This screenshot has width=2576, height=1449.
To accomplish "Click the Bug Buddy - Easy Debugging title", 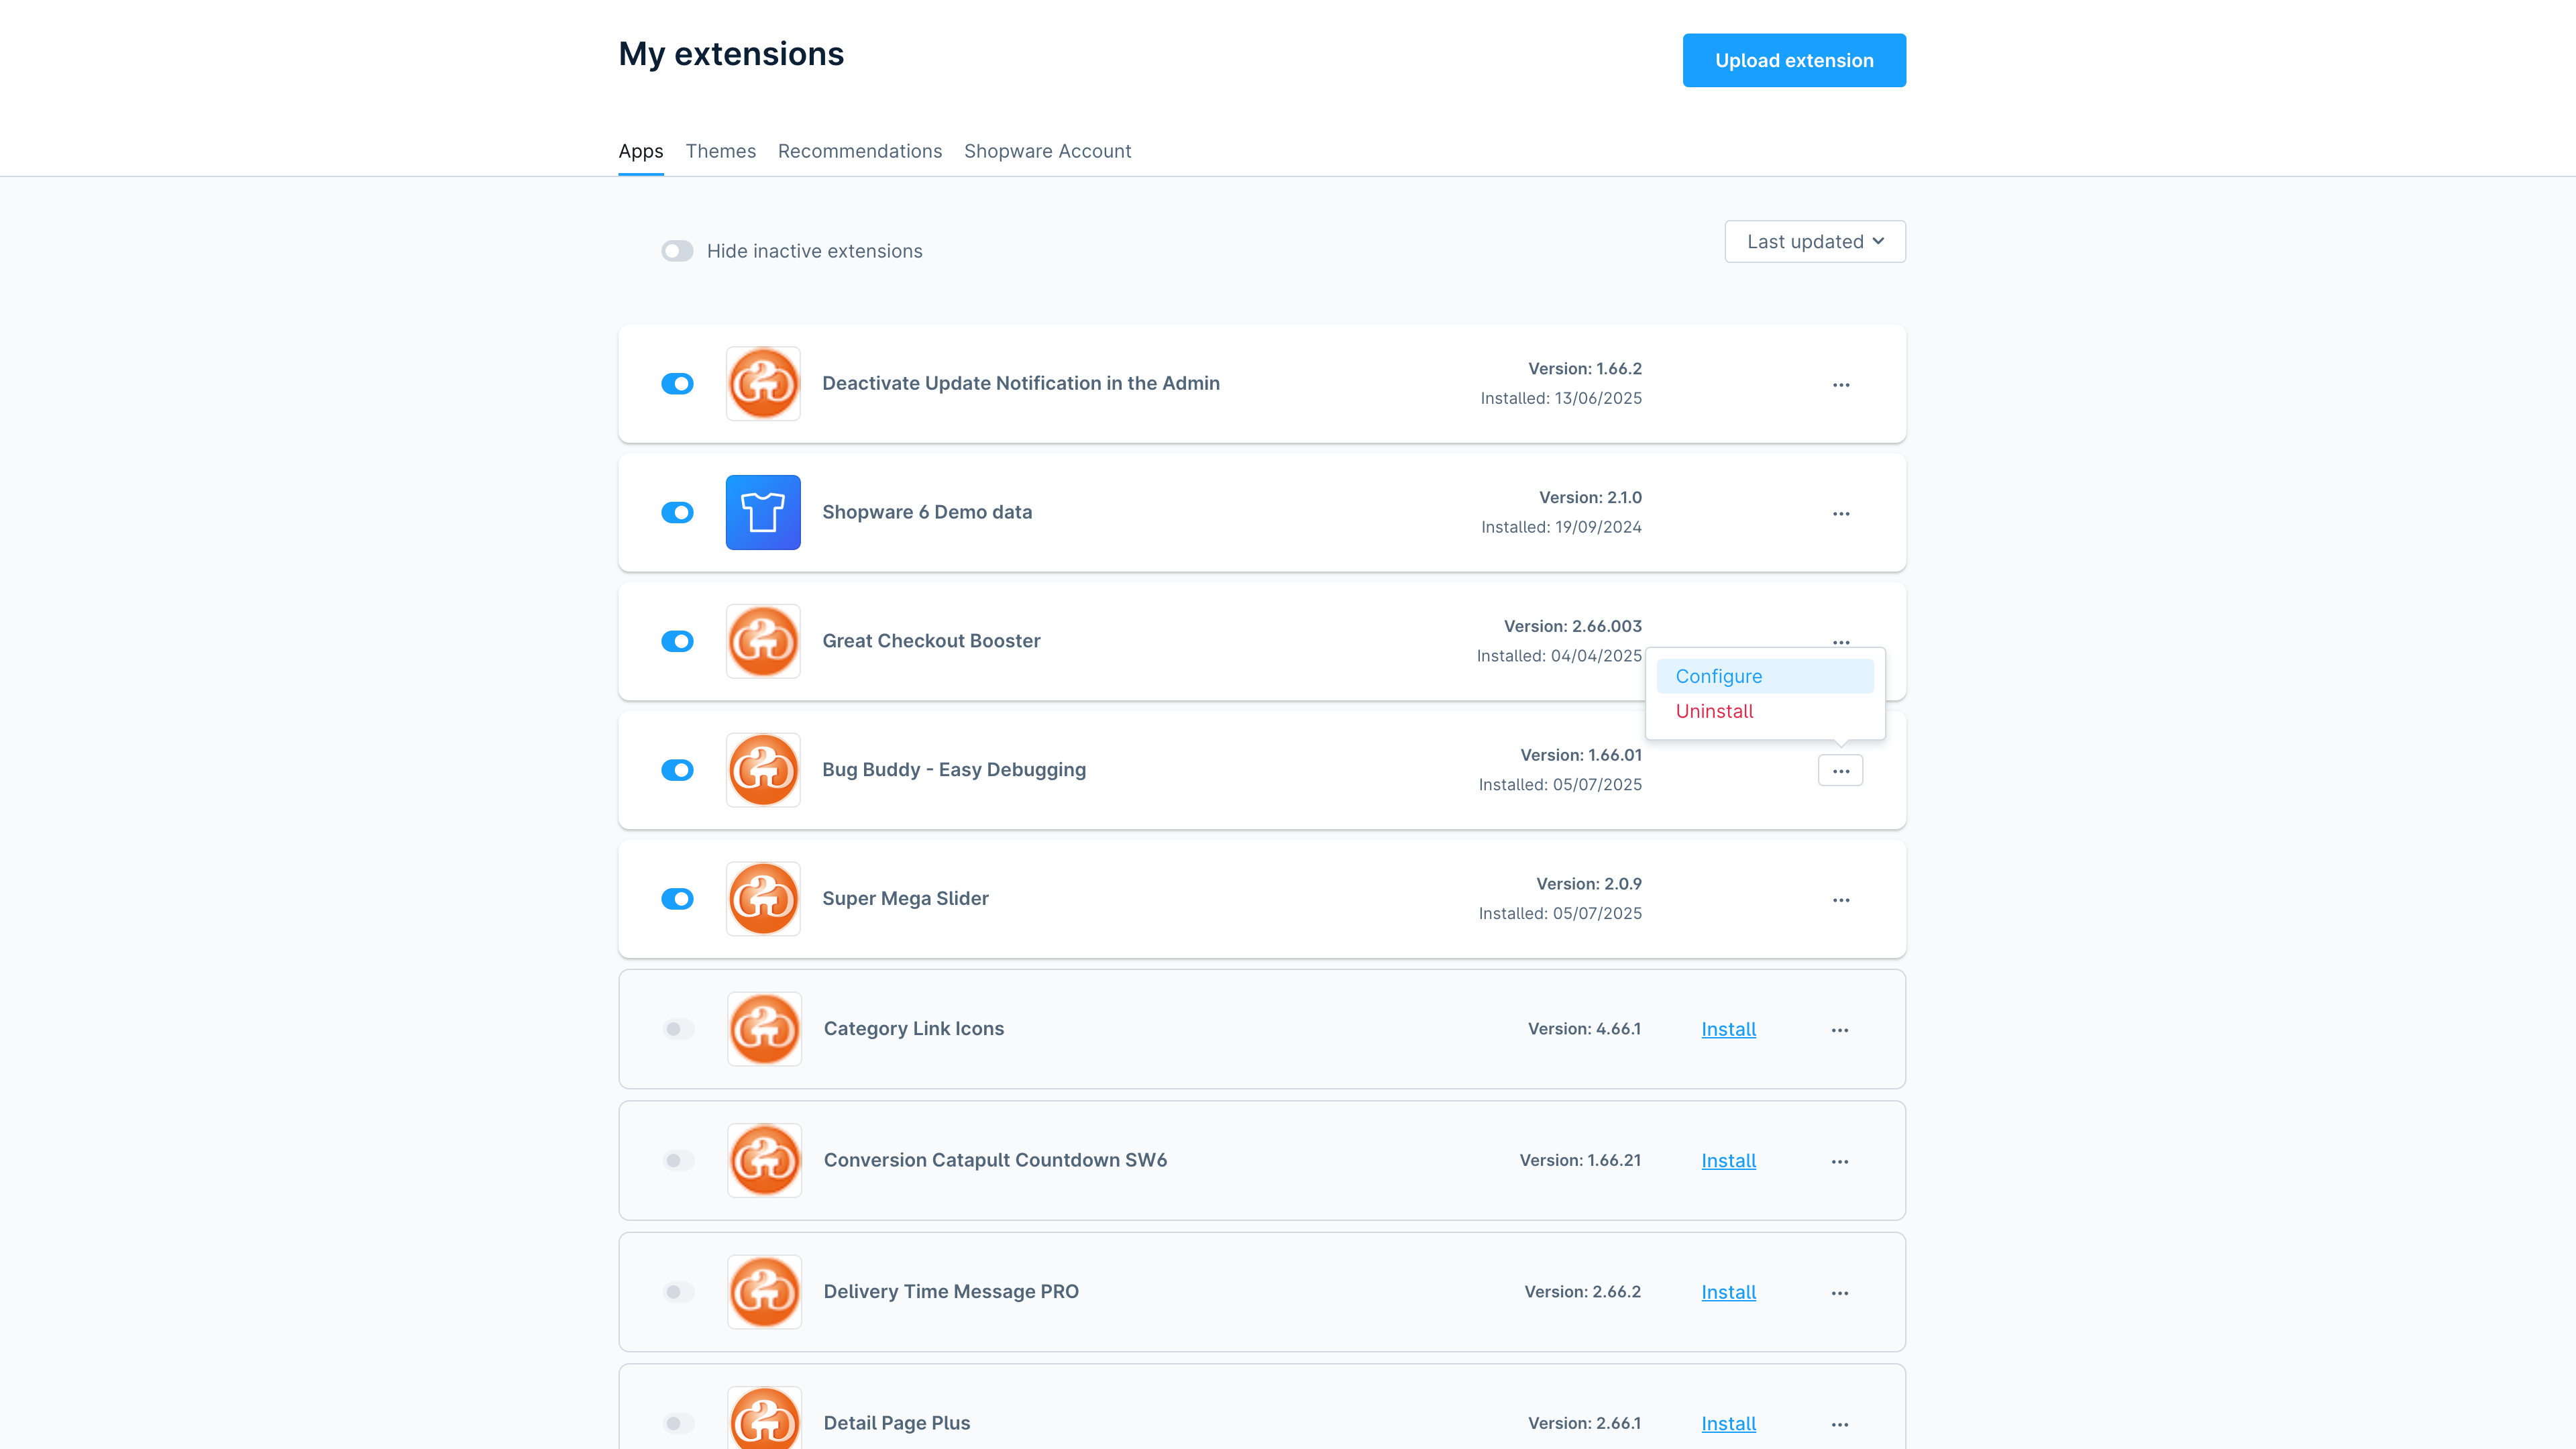I will [954, 770].
